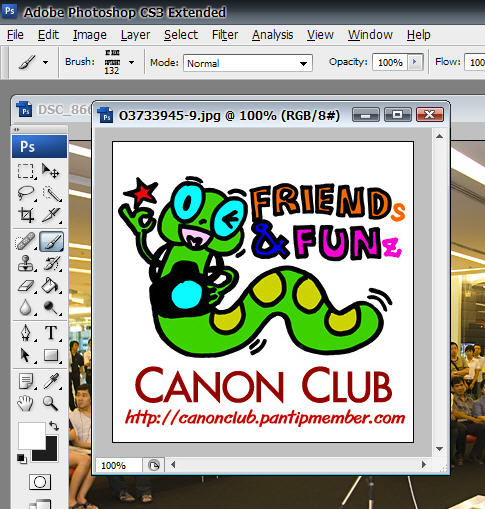Select the Rectangular Marquee tool
Viewport: 485px width, 509px height.
pos(26,171)
